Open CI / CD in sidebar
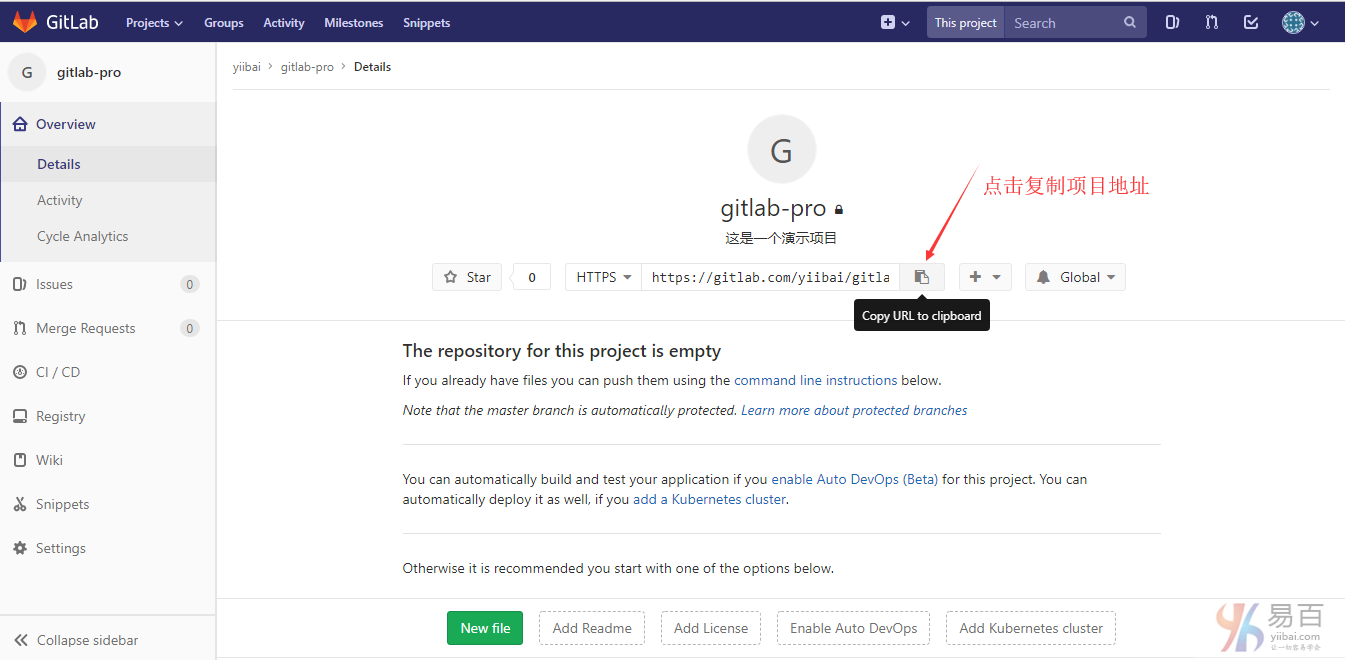 [x=58, y=372]
